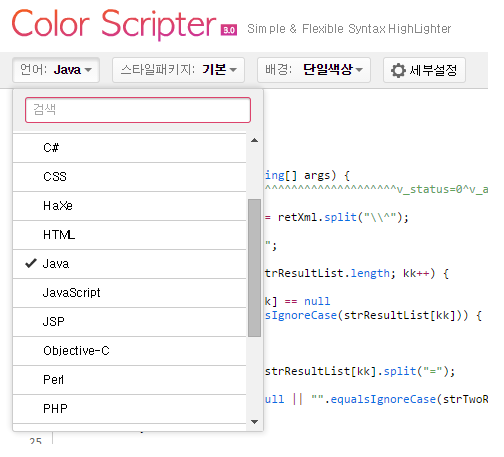Click the gear icon beside 세부설정

398,70
